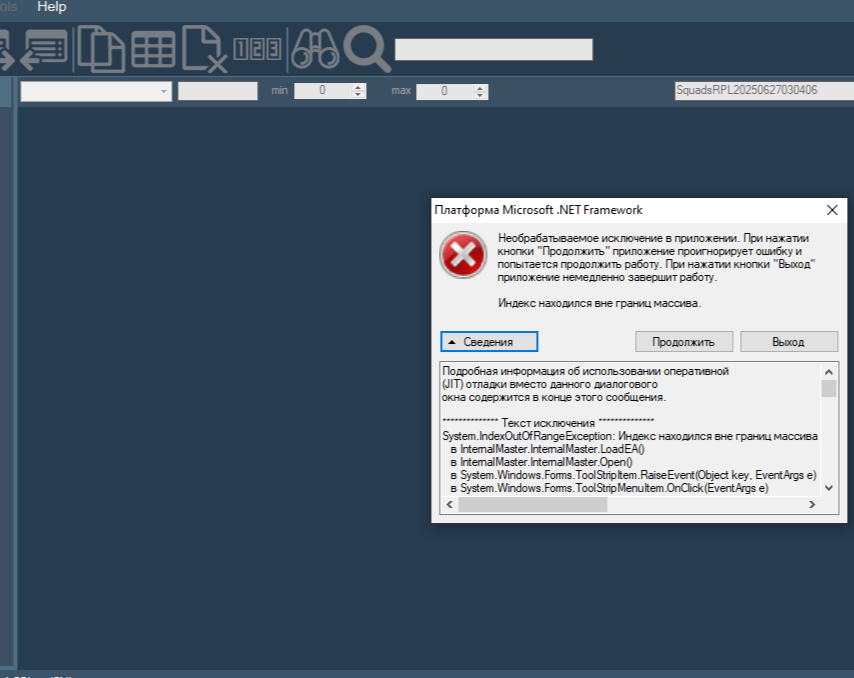Click the ToolStripMenuItem.OnClick stack line
854x678 pixels.
[x=609, y=488]
